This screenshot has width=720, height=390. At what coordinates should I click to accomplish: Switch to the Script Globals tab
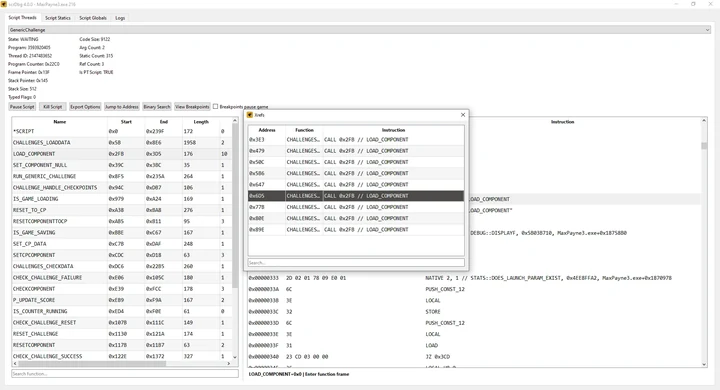93,18
